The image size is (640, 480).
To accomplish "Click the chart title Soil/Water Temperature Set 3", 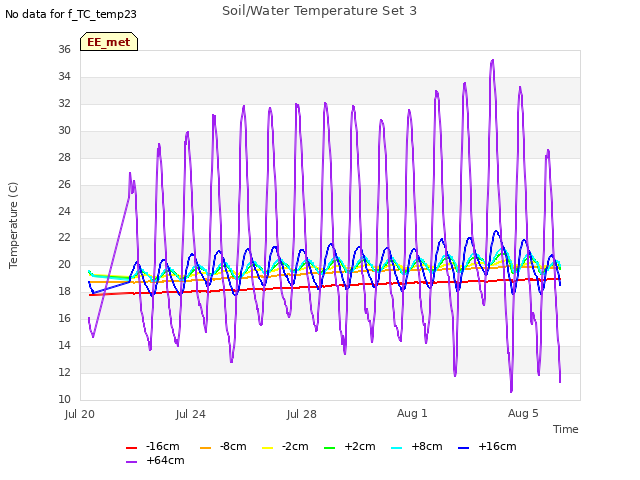I will 319,11.
